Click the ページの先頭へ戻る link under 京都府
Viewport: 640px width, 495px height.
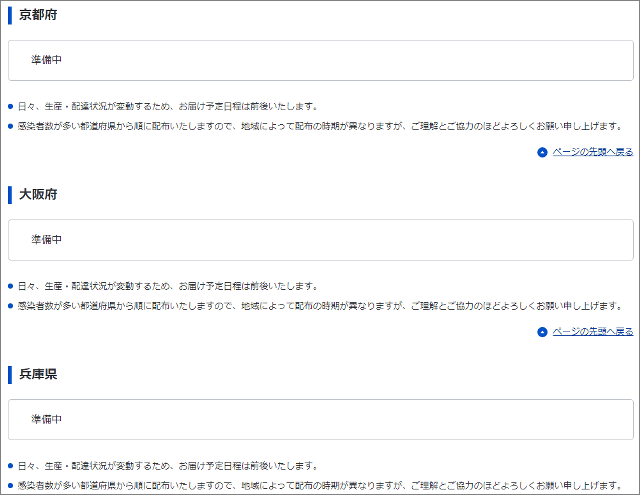pos(592,152)
